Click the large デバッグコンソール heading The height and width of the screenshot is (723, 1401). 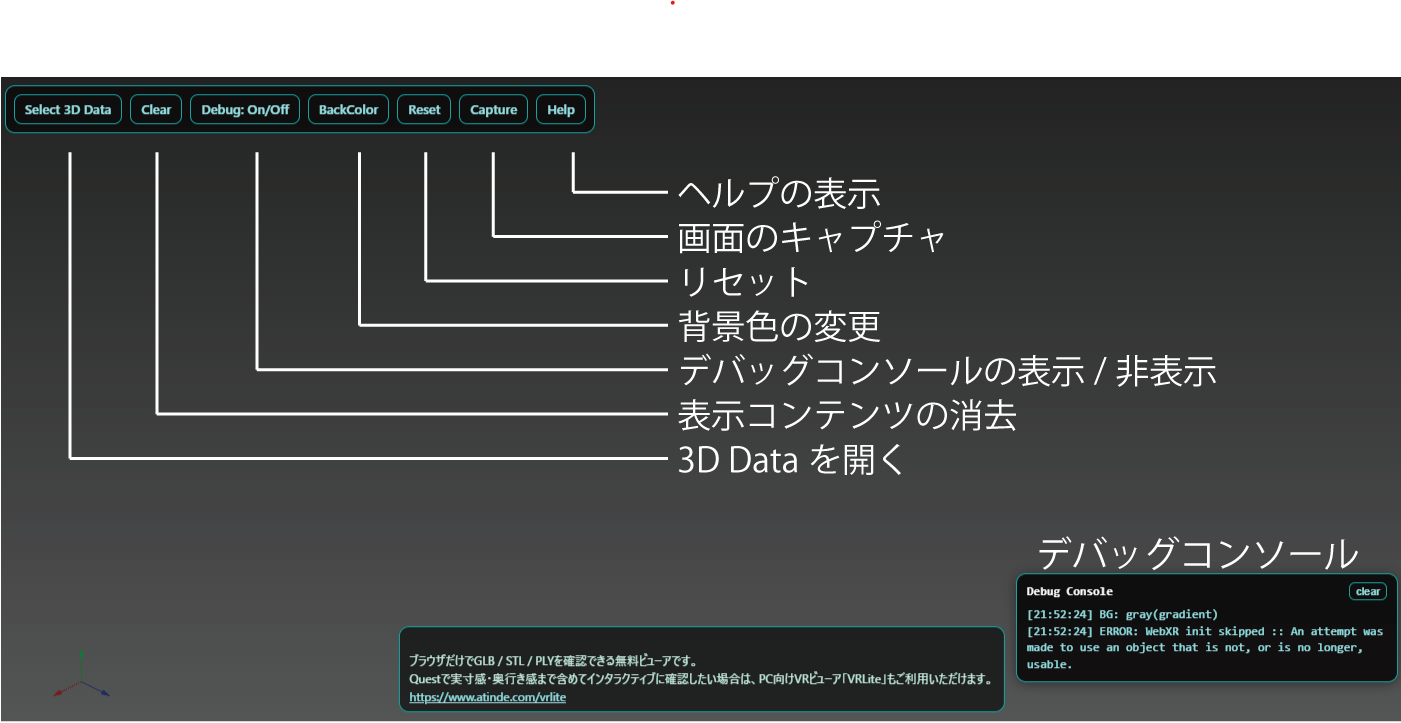(x=1197, y=553)
